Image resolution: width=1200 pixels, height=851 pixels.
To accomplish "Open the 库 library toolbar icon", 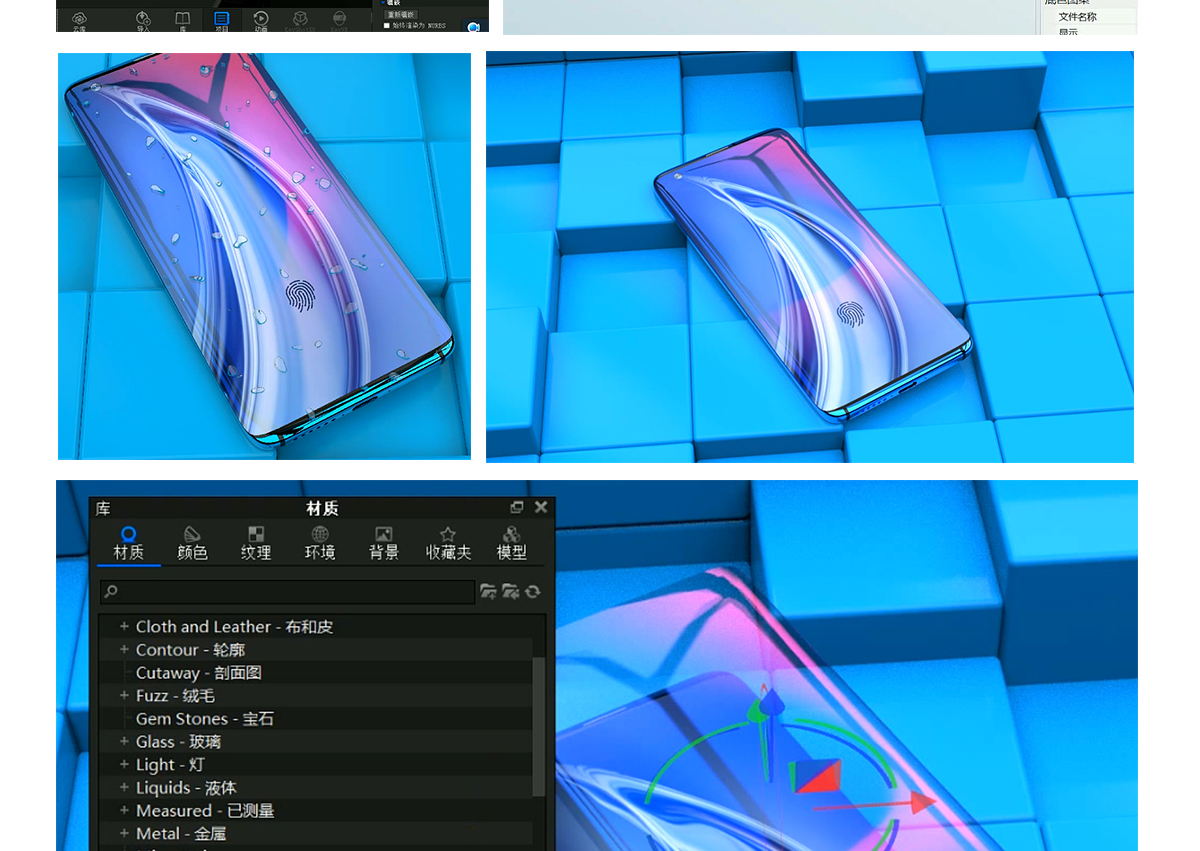I will pyautogui.click(x=183, y=21).
